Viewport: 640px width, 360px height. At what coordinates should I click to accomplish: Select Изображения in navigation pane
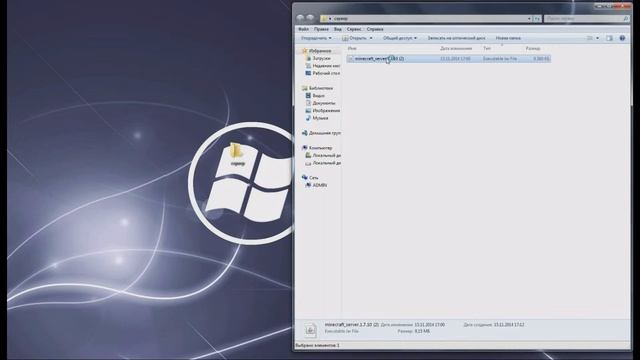click(326, 111)
